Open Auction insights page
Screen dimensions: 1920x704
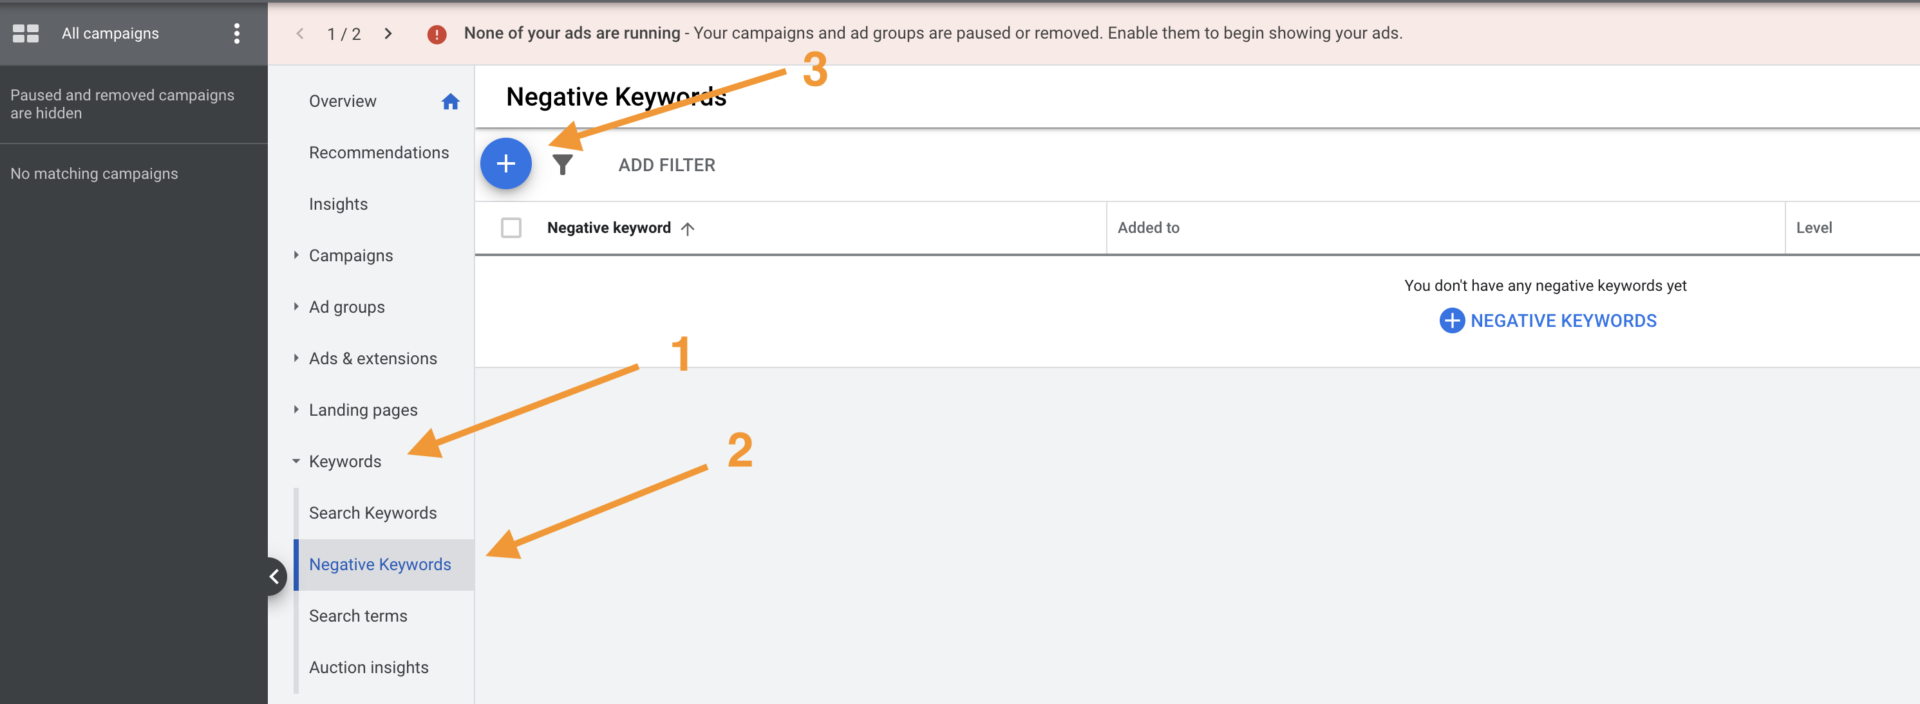(368, 667)
